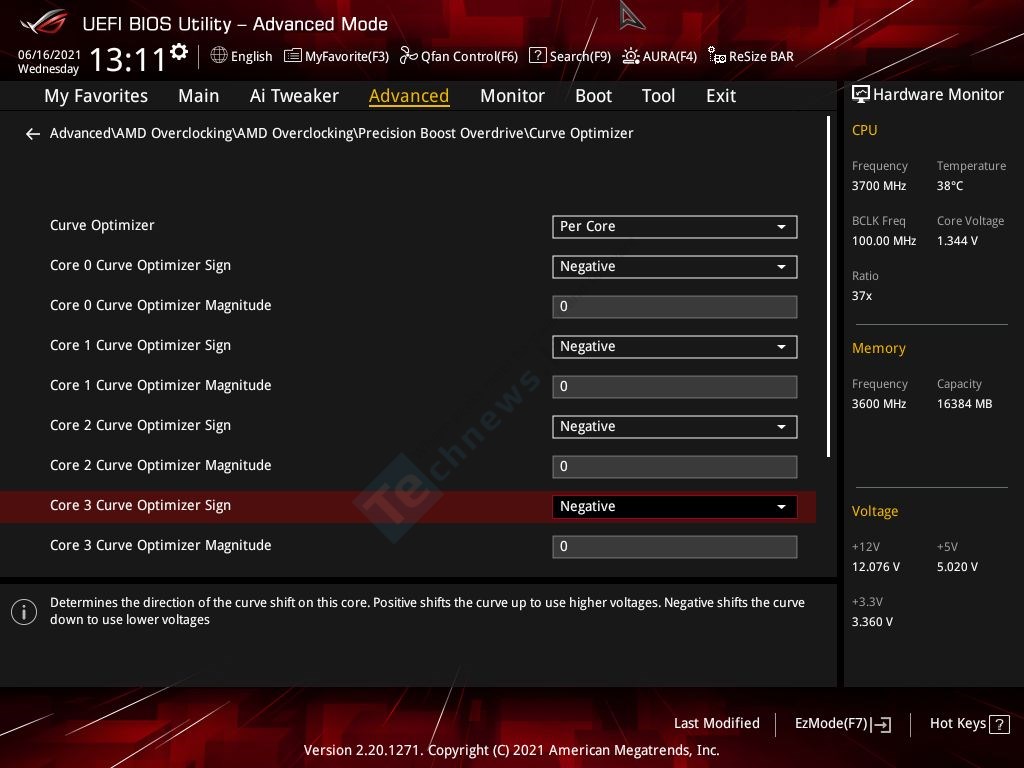Open AURA(F4) lighting icon
The image size is (1024, 768).
[x=631, y=56]
